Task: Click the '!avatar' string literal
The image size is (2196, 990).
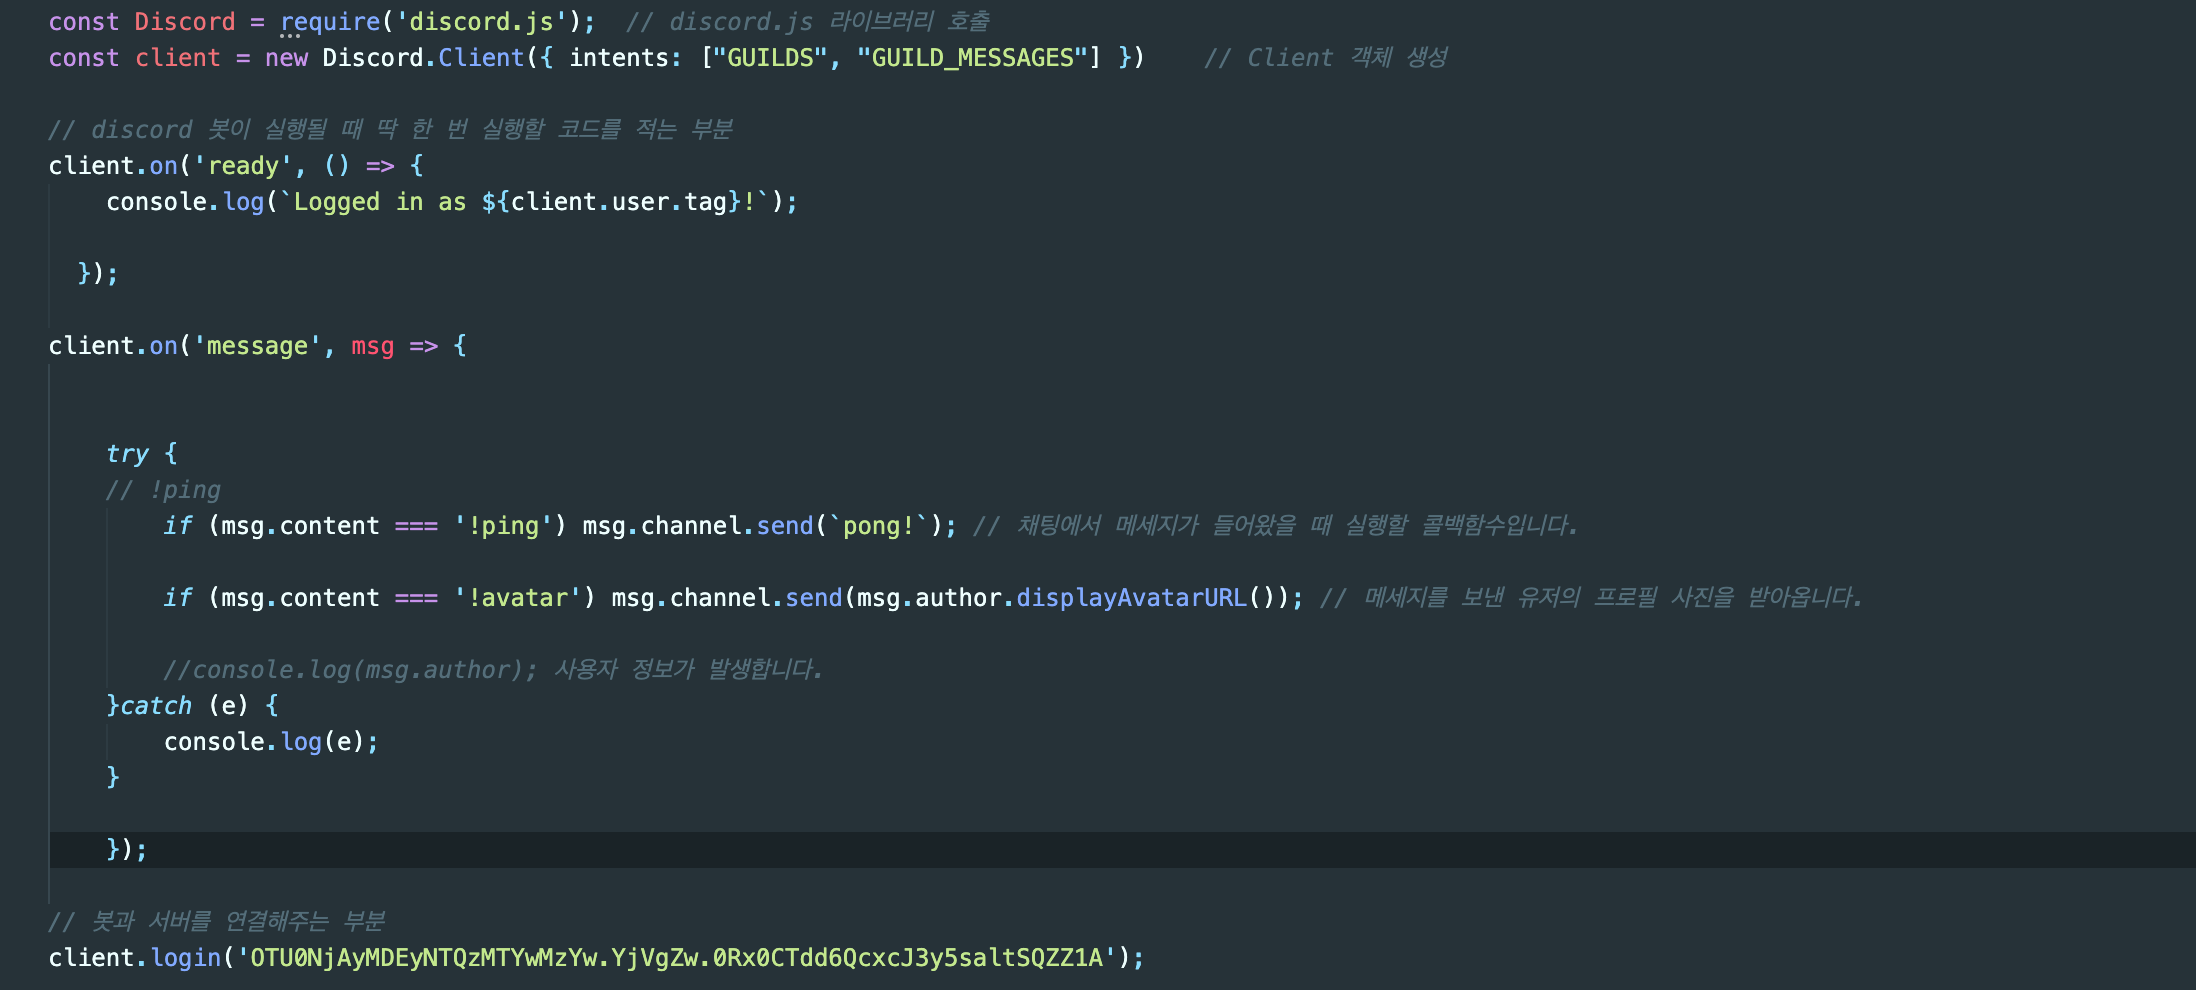Action: (525, 598)
